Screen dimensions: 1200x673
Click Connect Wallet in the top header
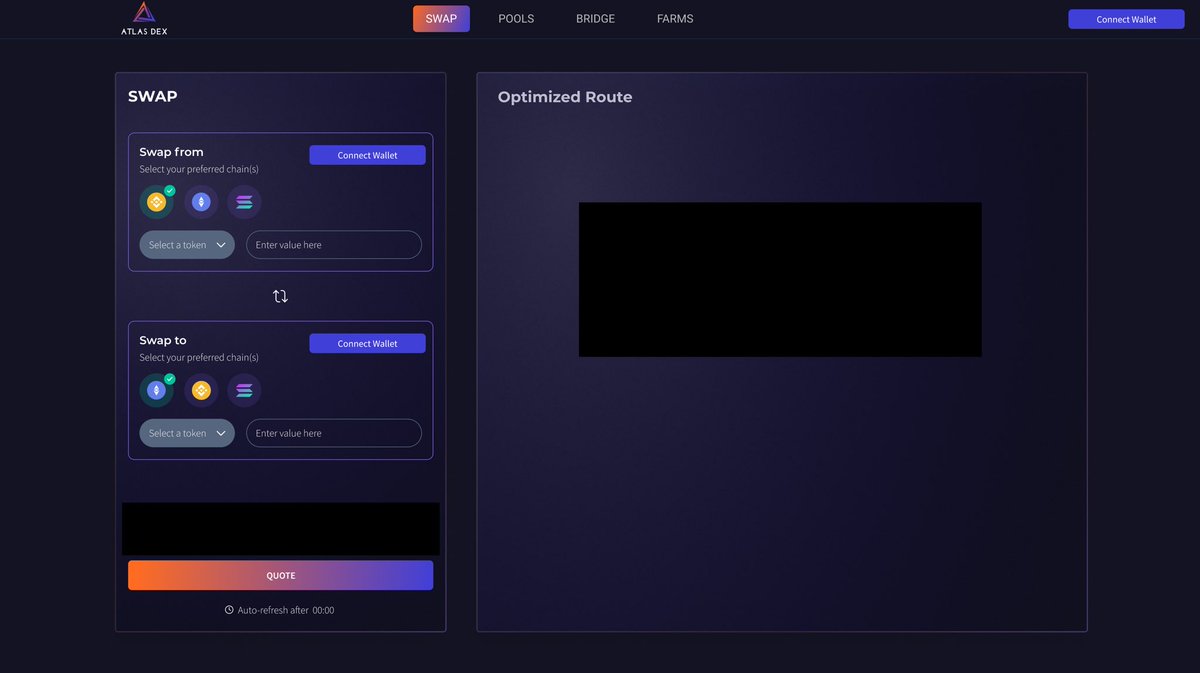(1126, 19)
